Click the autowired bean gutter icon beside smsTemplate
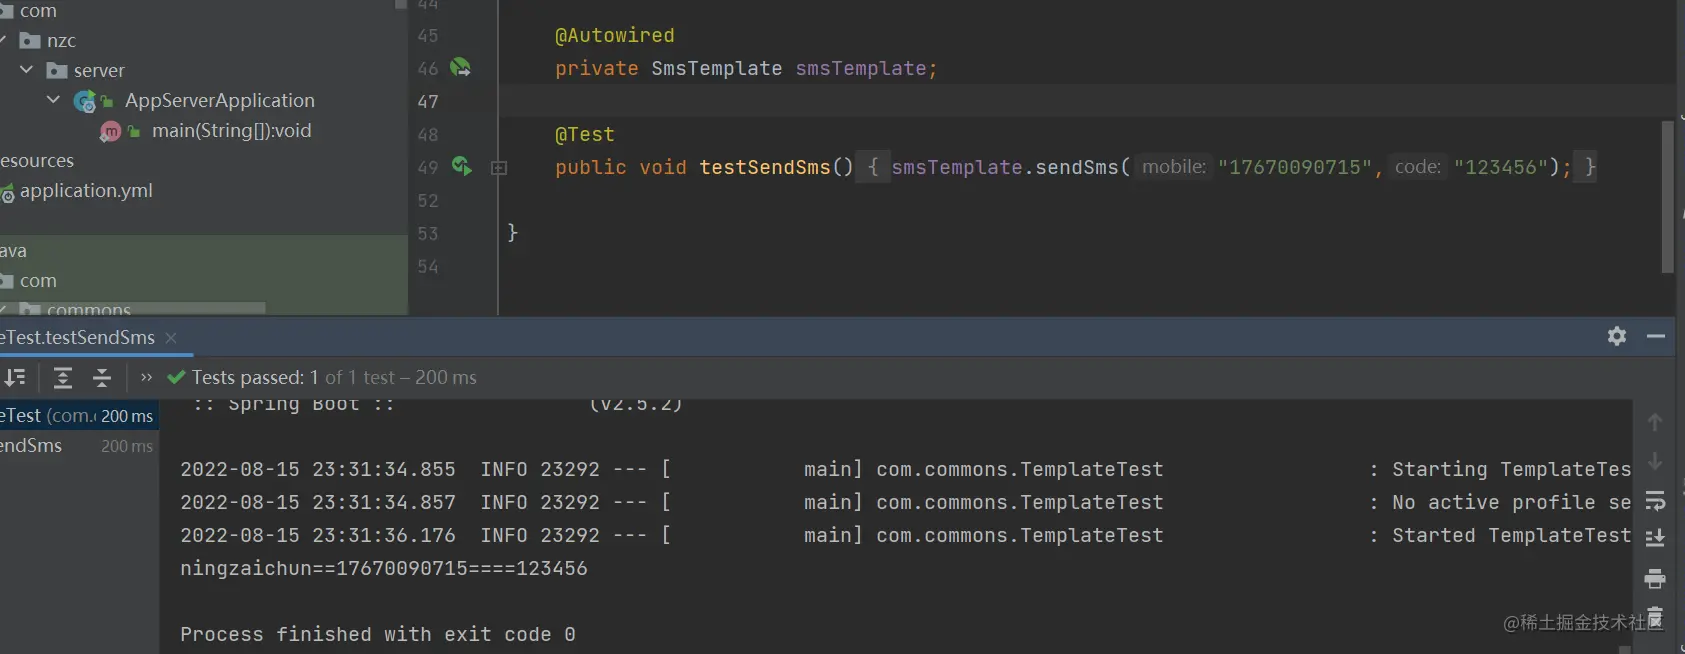 460,67
